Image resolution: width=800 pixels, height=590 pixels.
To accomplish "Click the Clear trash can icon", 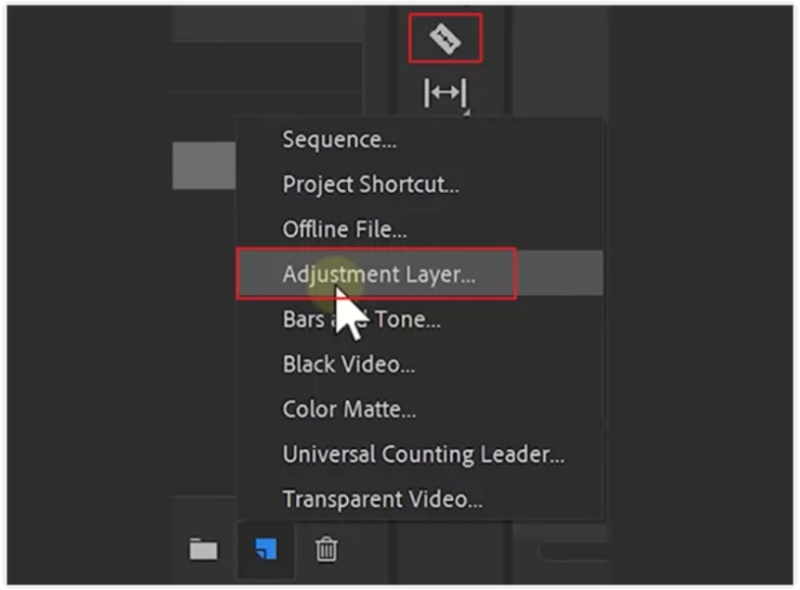I will click(326, 549).
